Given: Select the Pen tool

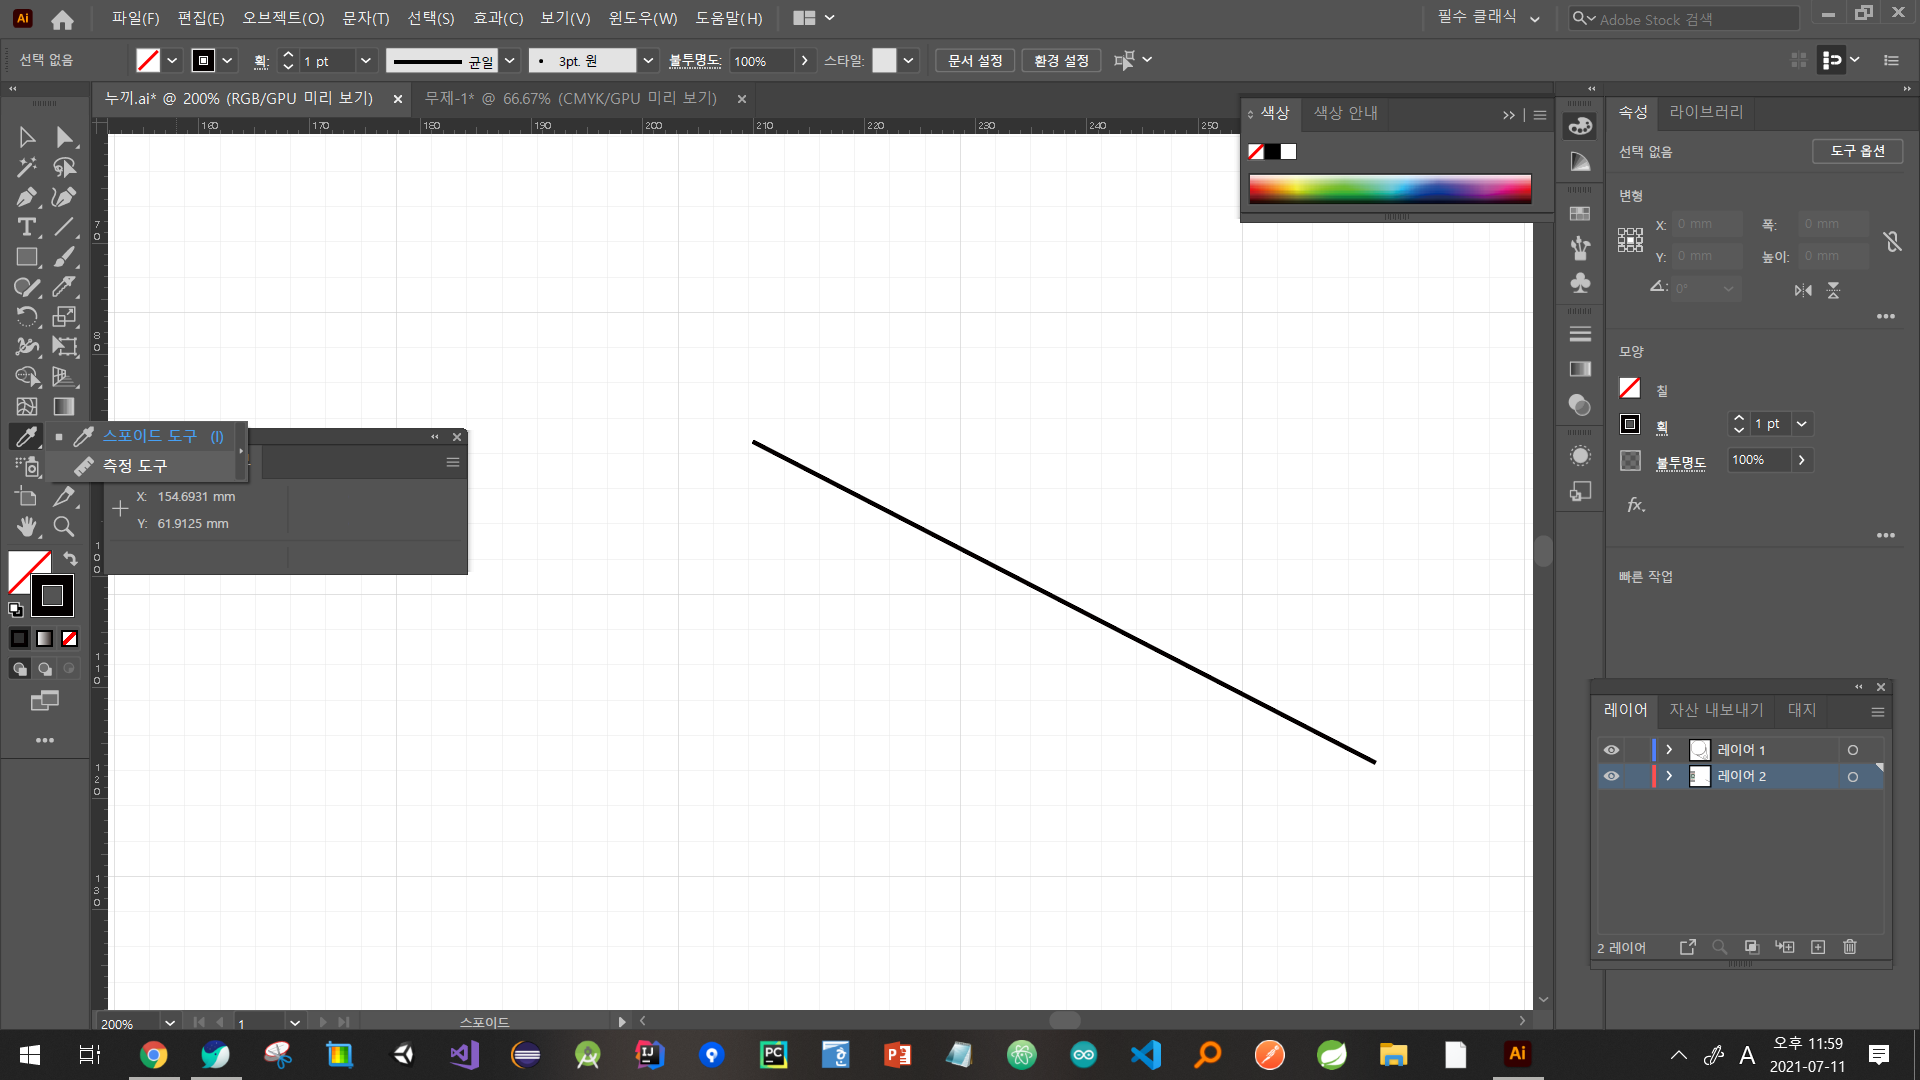Looking at the screenshot, I should 27,197.
